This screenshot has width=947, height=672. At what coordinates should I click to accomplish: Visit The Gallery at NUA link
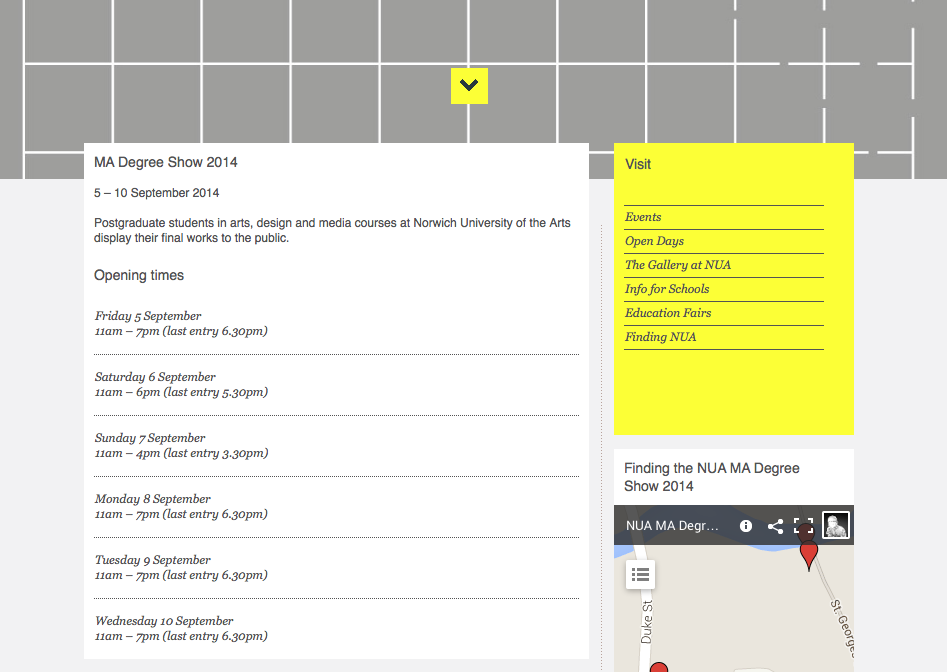pyautogui.click(x=677, y=265)
